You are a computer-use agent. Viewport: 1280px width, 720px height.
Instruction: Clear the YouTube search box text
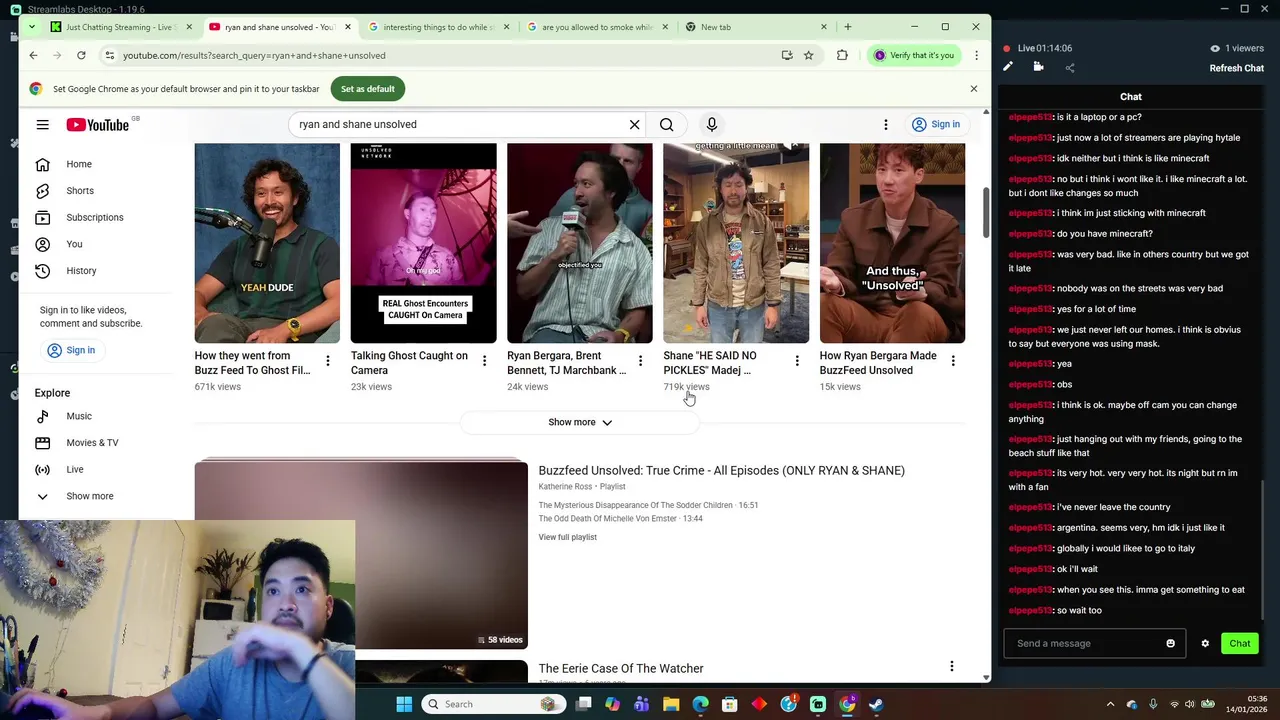click(634, 124)
